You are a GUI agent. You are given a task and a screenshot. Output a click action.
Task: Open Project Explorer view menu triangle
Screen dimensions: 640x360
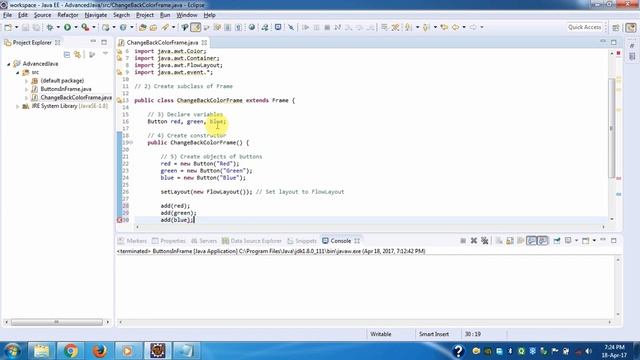pyautogui.click(x=105, y=54)
